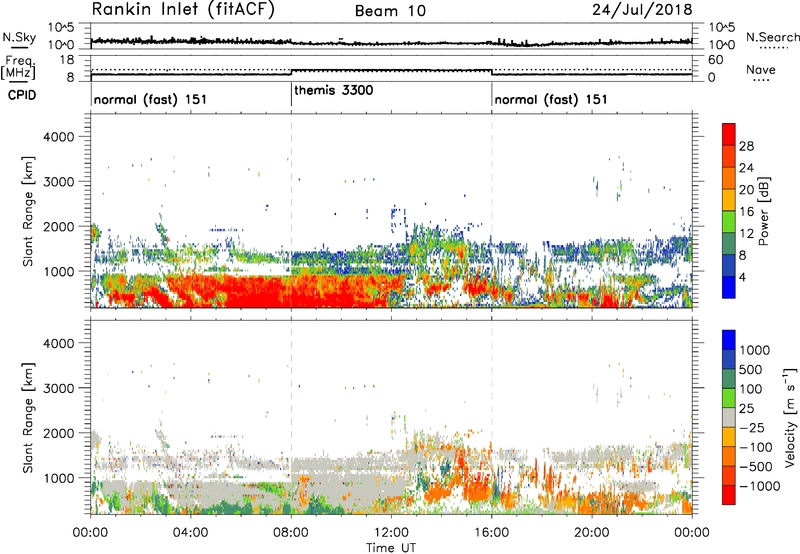Click the '04:00' time axis tick label
This screenshot has height=554, width=800.
tap(191, 533)
